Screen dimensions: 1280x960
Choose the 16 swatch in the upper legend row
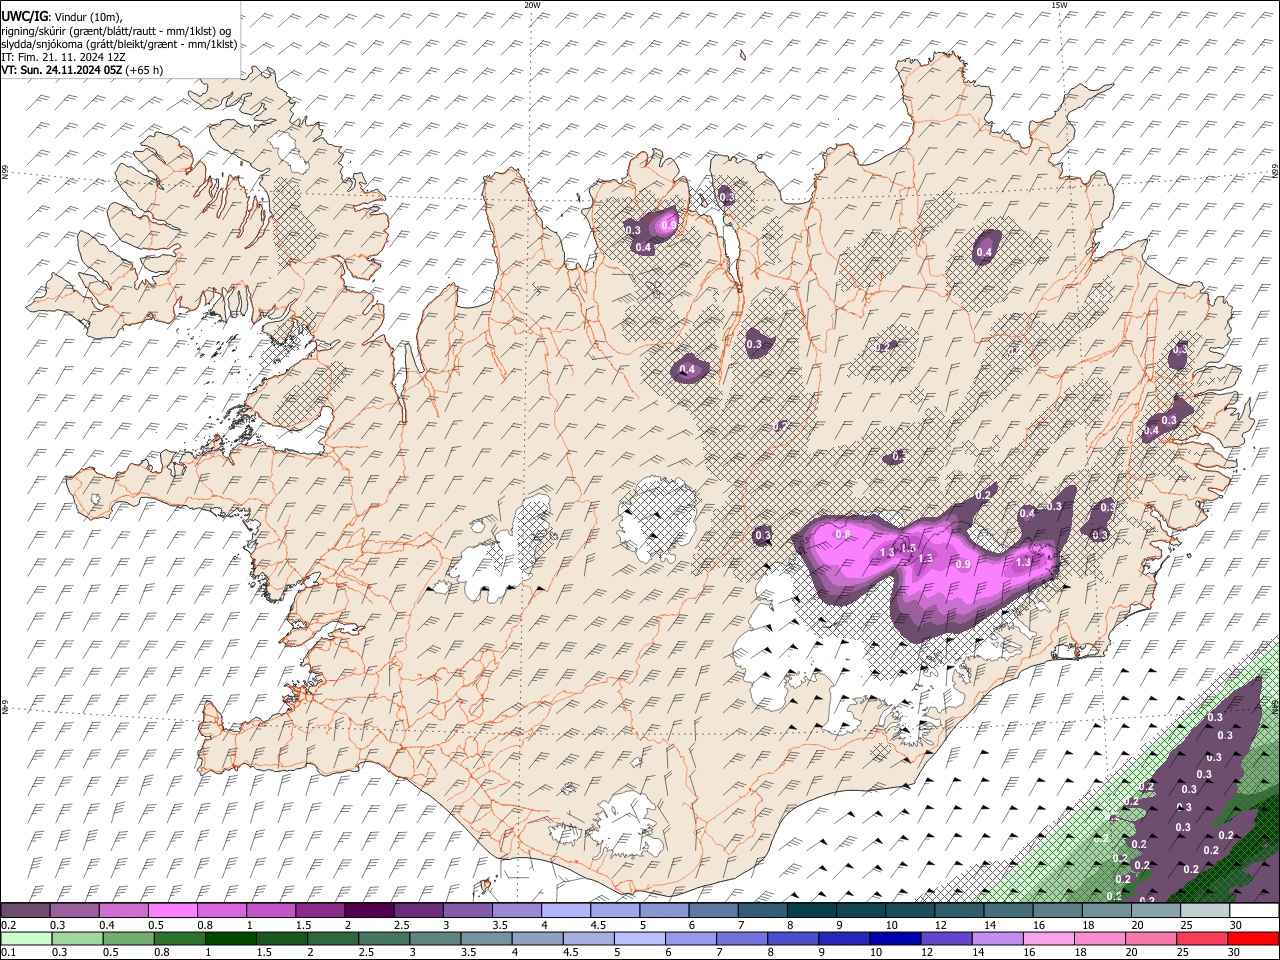pos(1056,911)
